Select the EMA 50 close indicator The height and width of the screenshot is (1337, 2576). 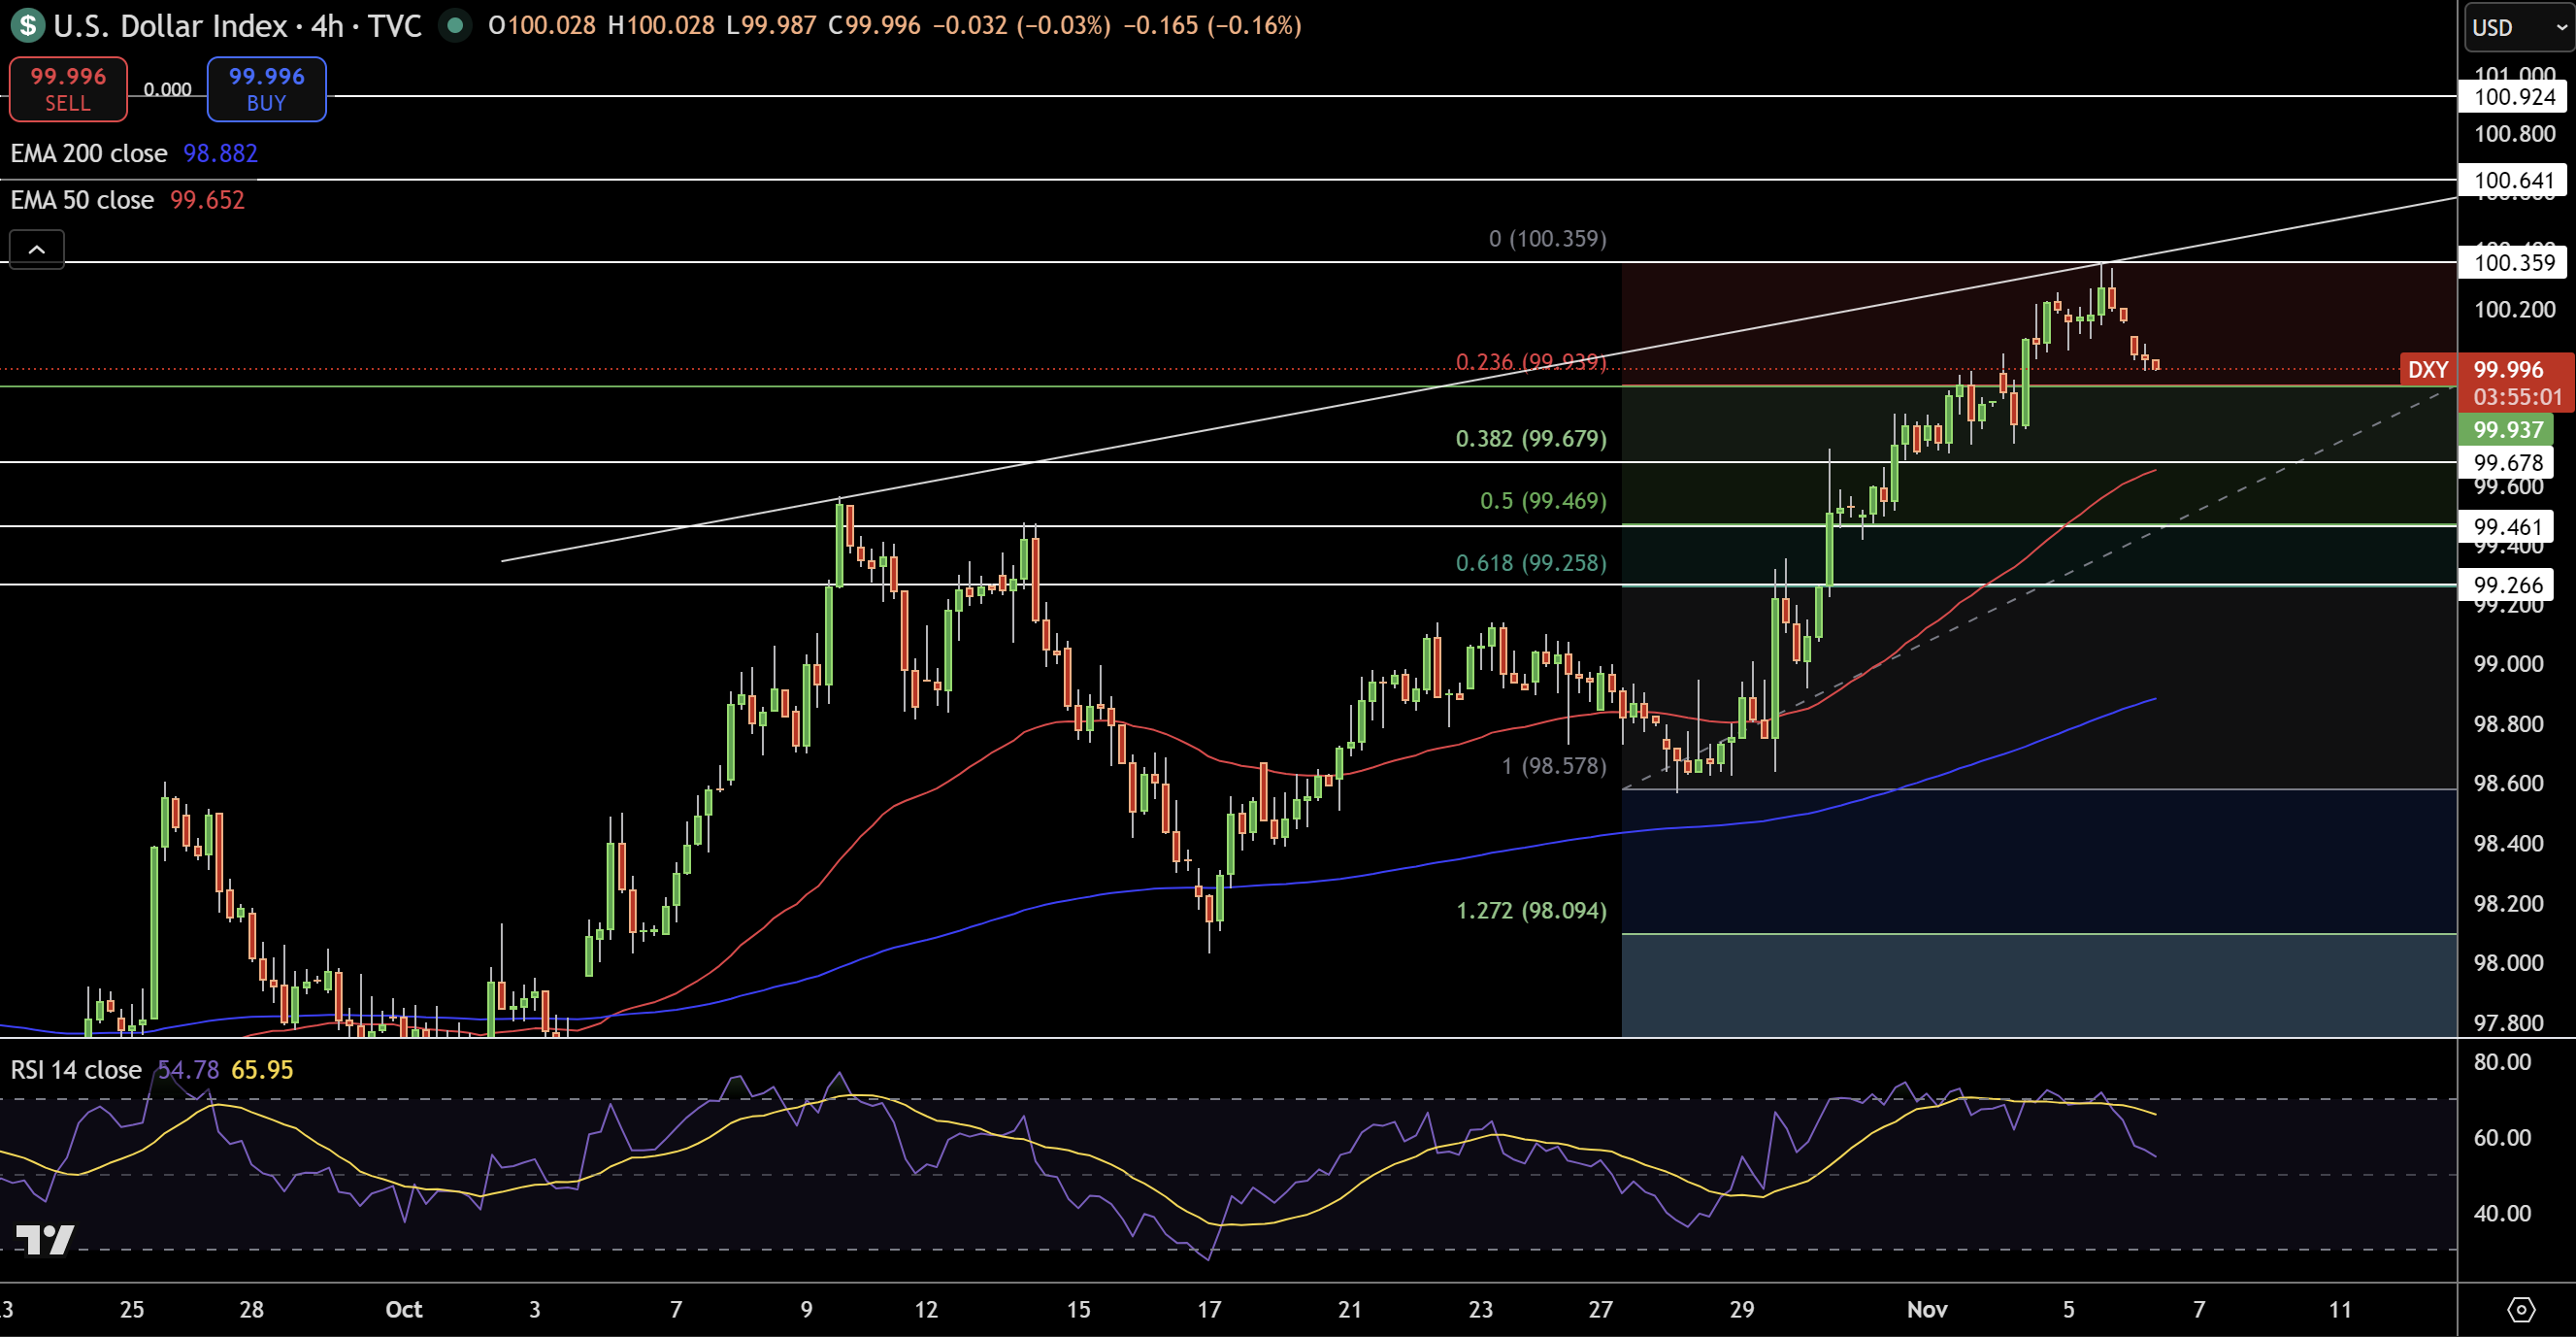[82, 200]
